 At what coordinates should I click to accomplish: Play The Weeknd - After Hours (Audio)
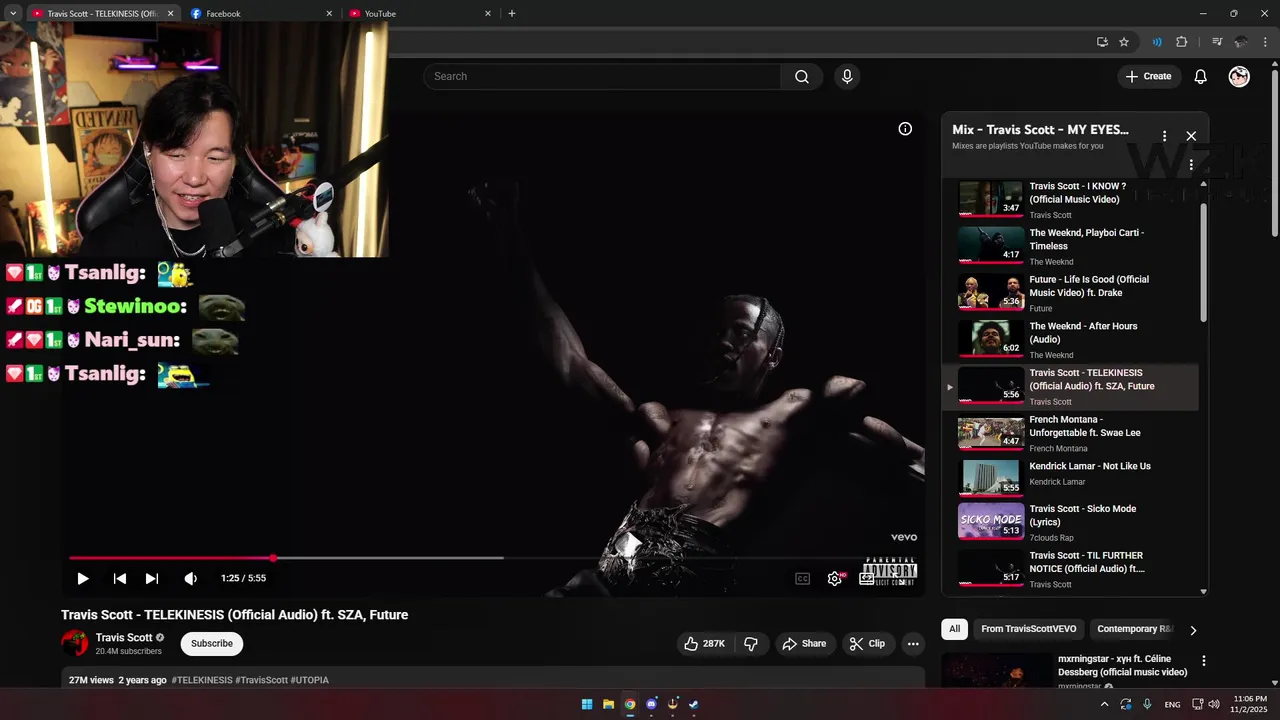point(1070,340)
